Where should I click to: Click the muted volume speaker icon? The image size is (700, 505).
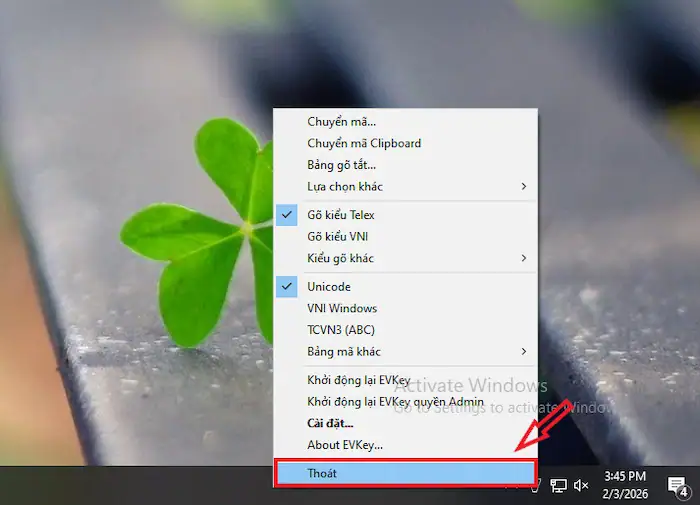tap(581, 486)
